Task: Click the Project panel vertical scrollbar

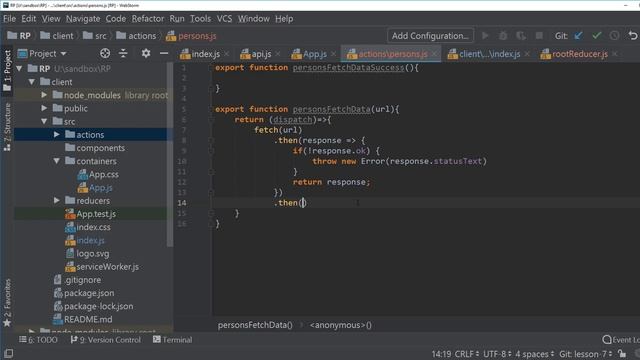Action: point(170,155)
